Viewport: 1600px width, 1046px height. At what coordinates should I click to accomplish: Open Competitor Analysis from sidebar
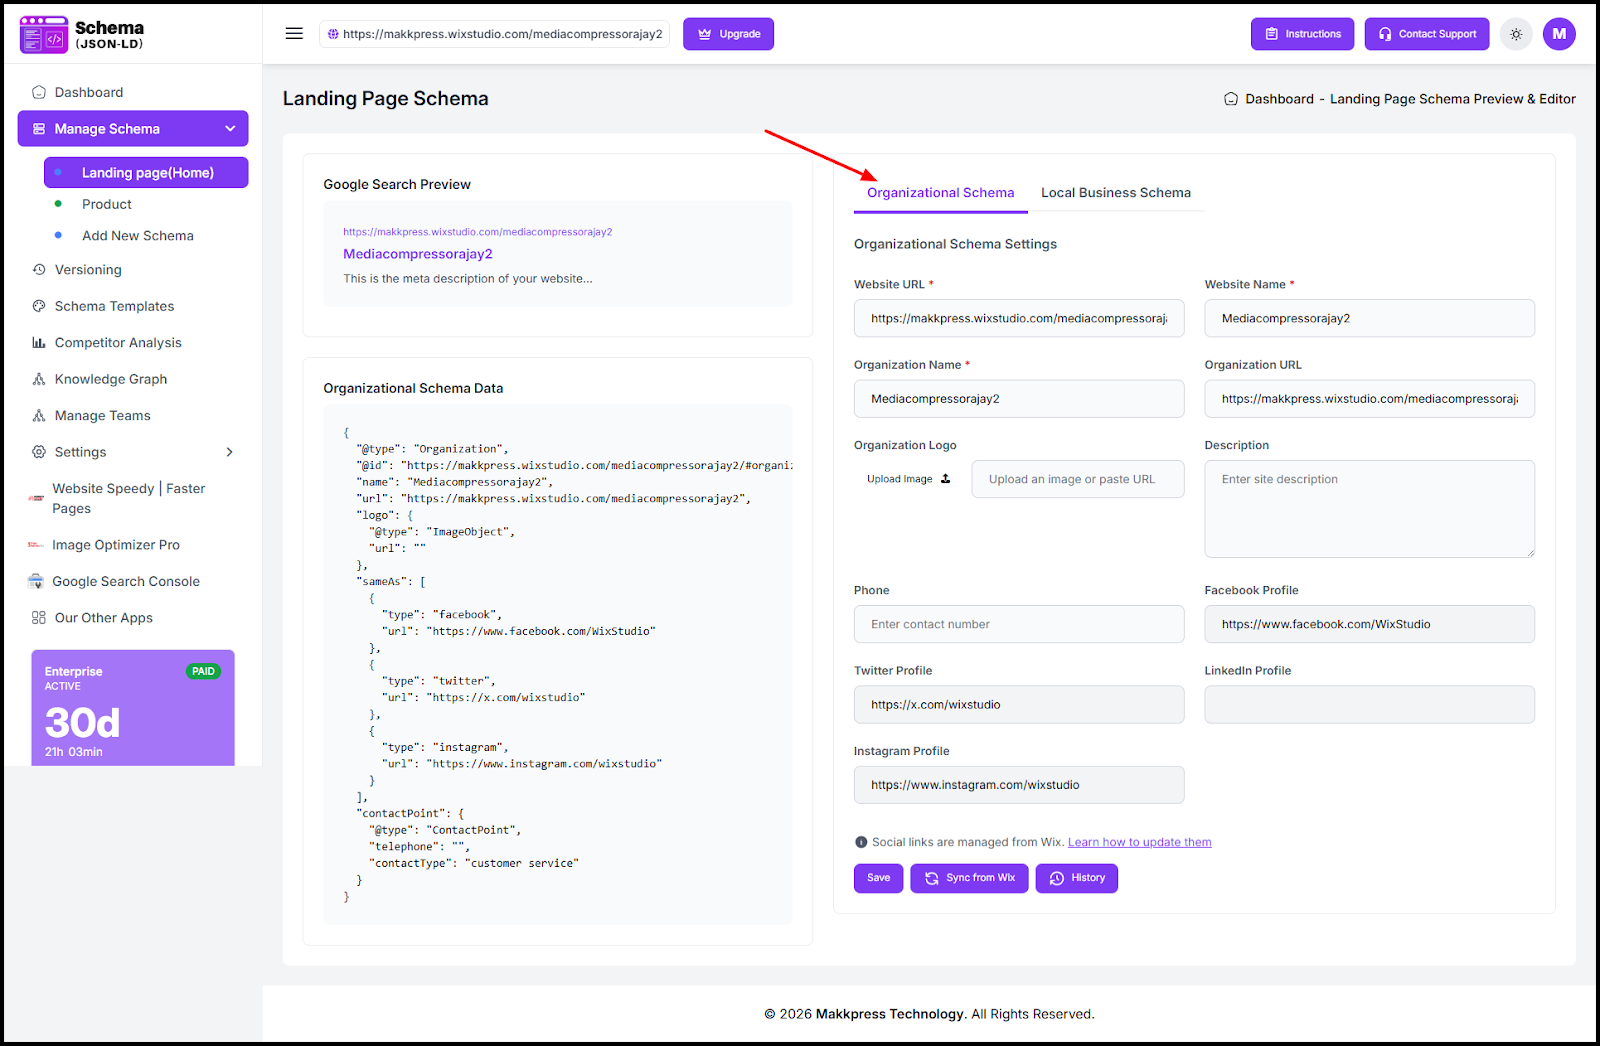(118, 343)
